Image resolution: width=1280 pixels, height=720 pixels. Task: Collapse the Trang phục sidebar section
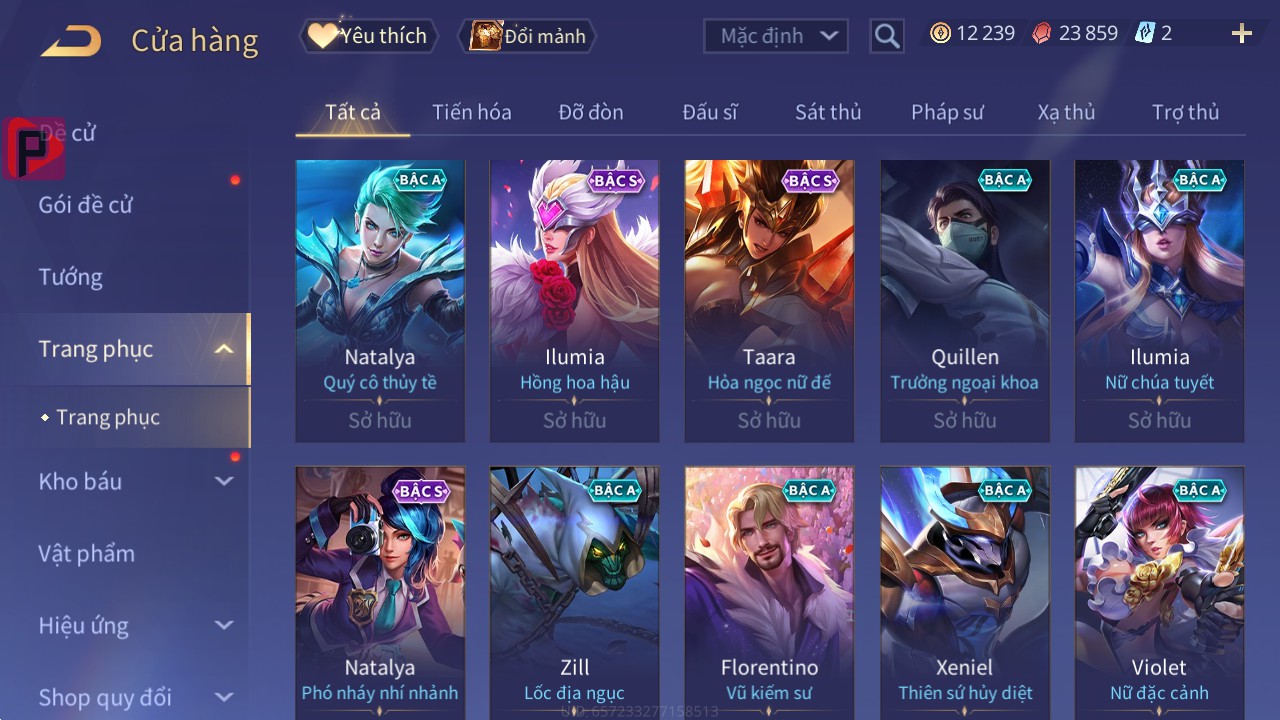click(224, 349)
